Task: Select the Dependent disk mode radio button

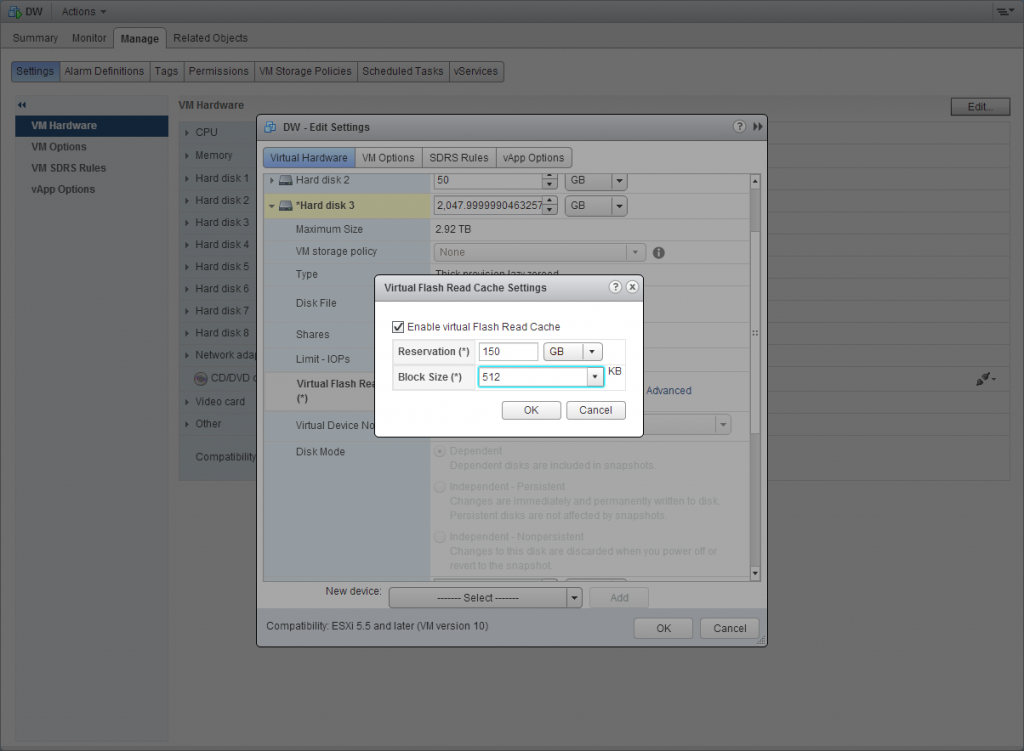Action: [x=440, y=451]
